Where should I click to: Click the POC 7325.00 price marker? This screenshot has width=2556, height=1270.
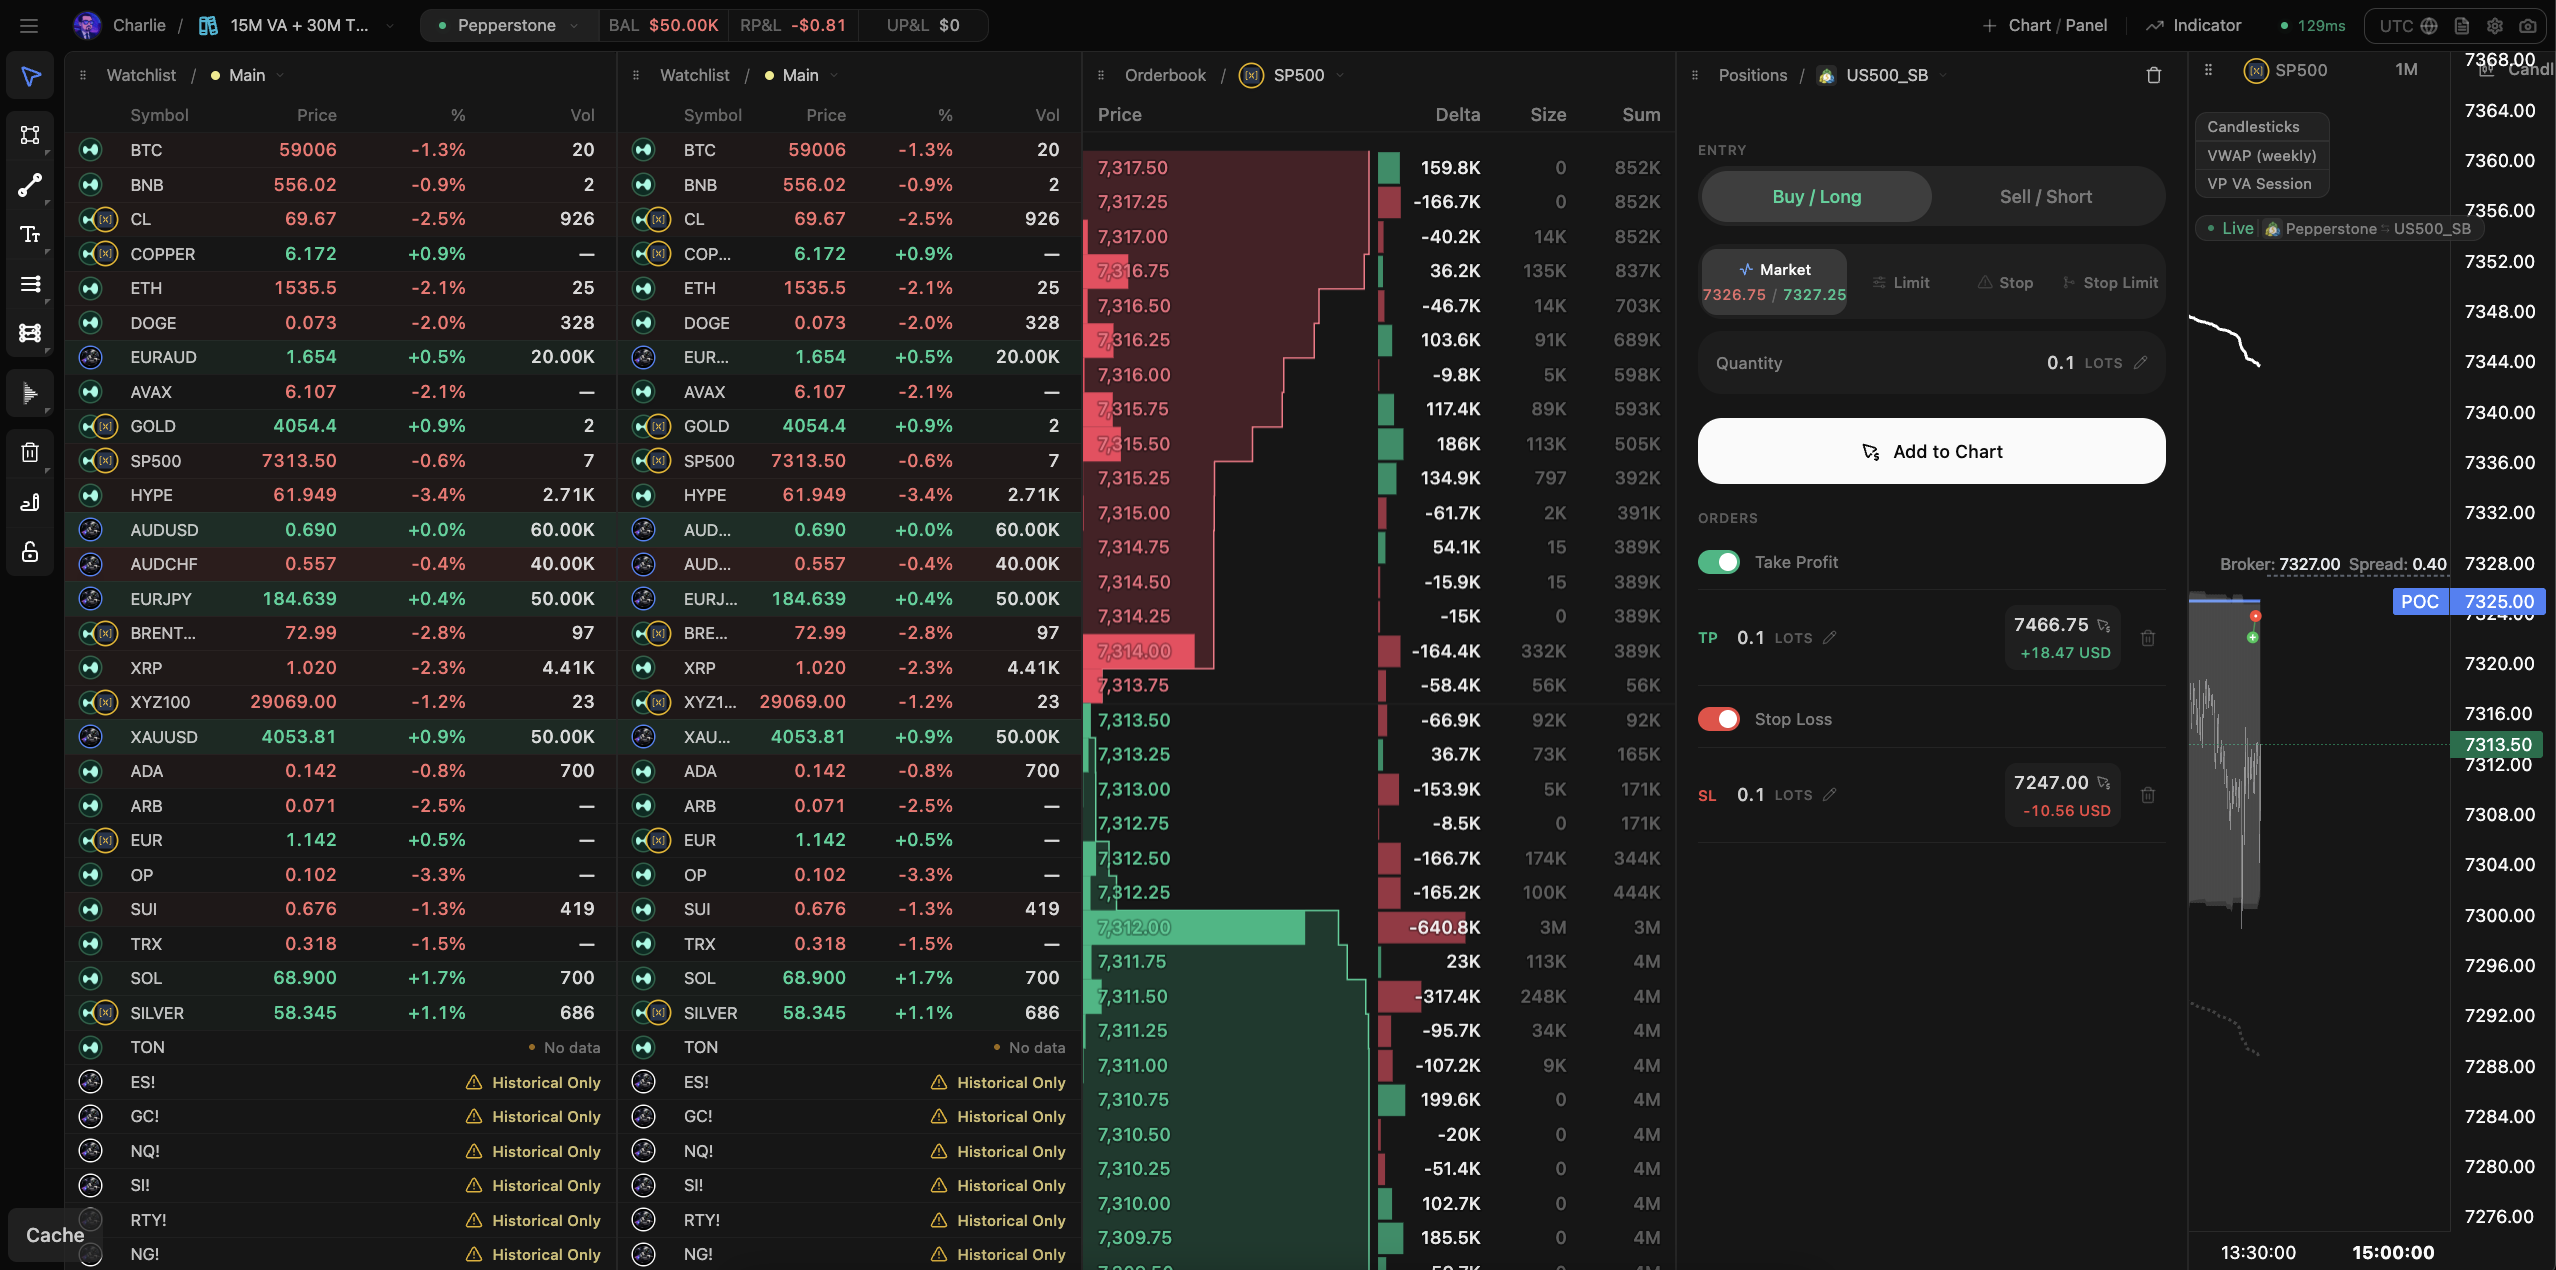point(2469,602)
